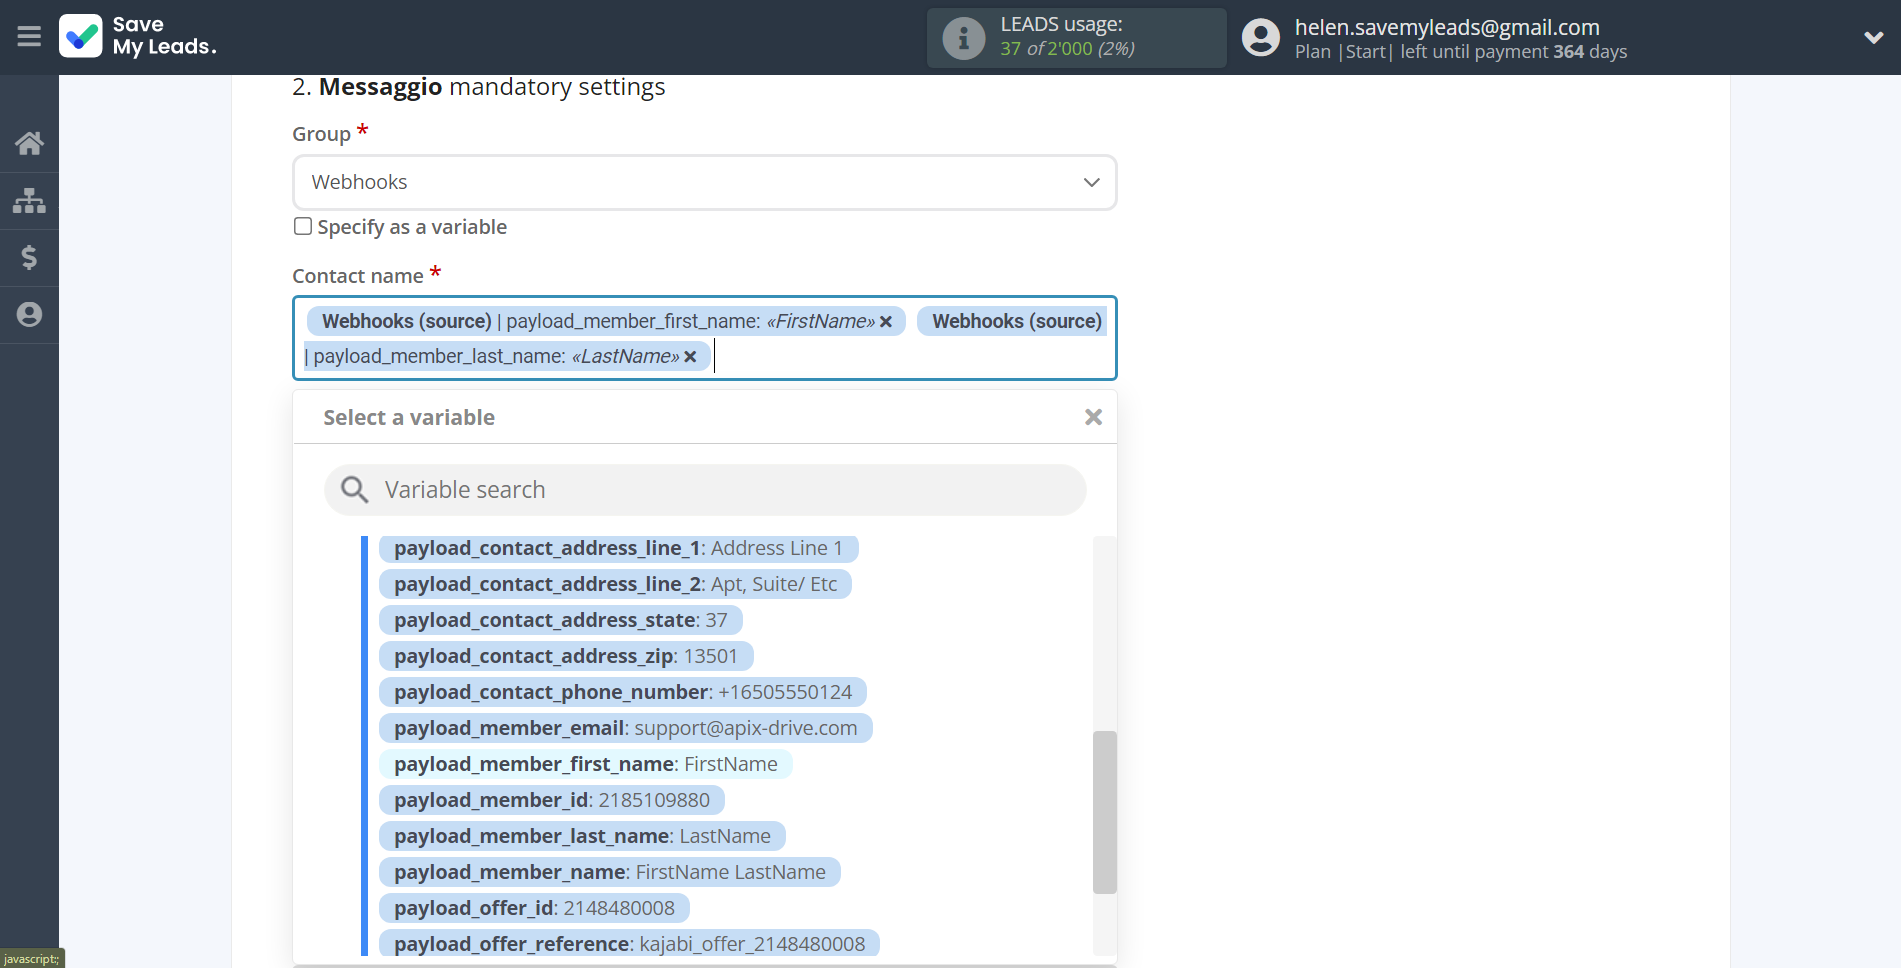Select payload_member_name variable
Screen dimensions: 1901x968
pos(609,872)
